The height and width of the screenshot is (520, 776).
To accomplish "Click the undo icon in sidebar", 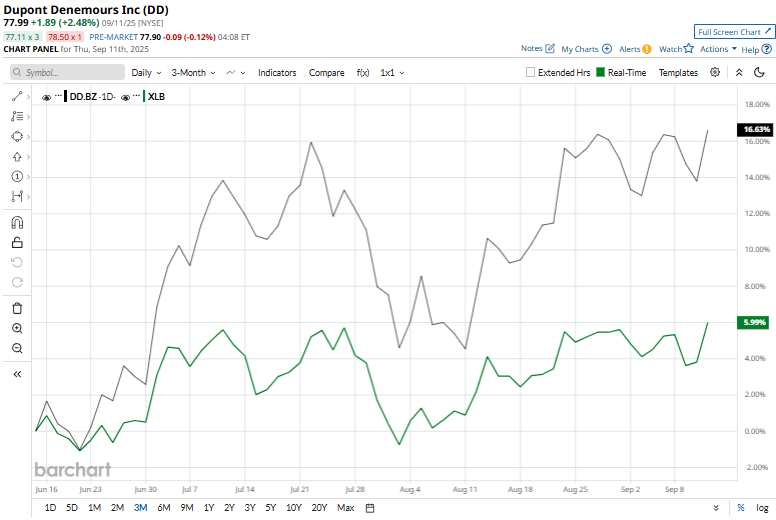I will tap(17, 262).
